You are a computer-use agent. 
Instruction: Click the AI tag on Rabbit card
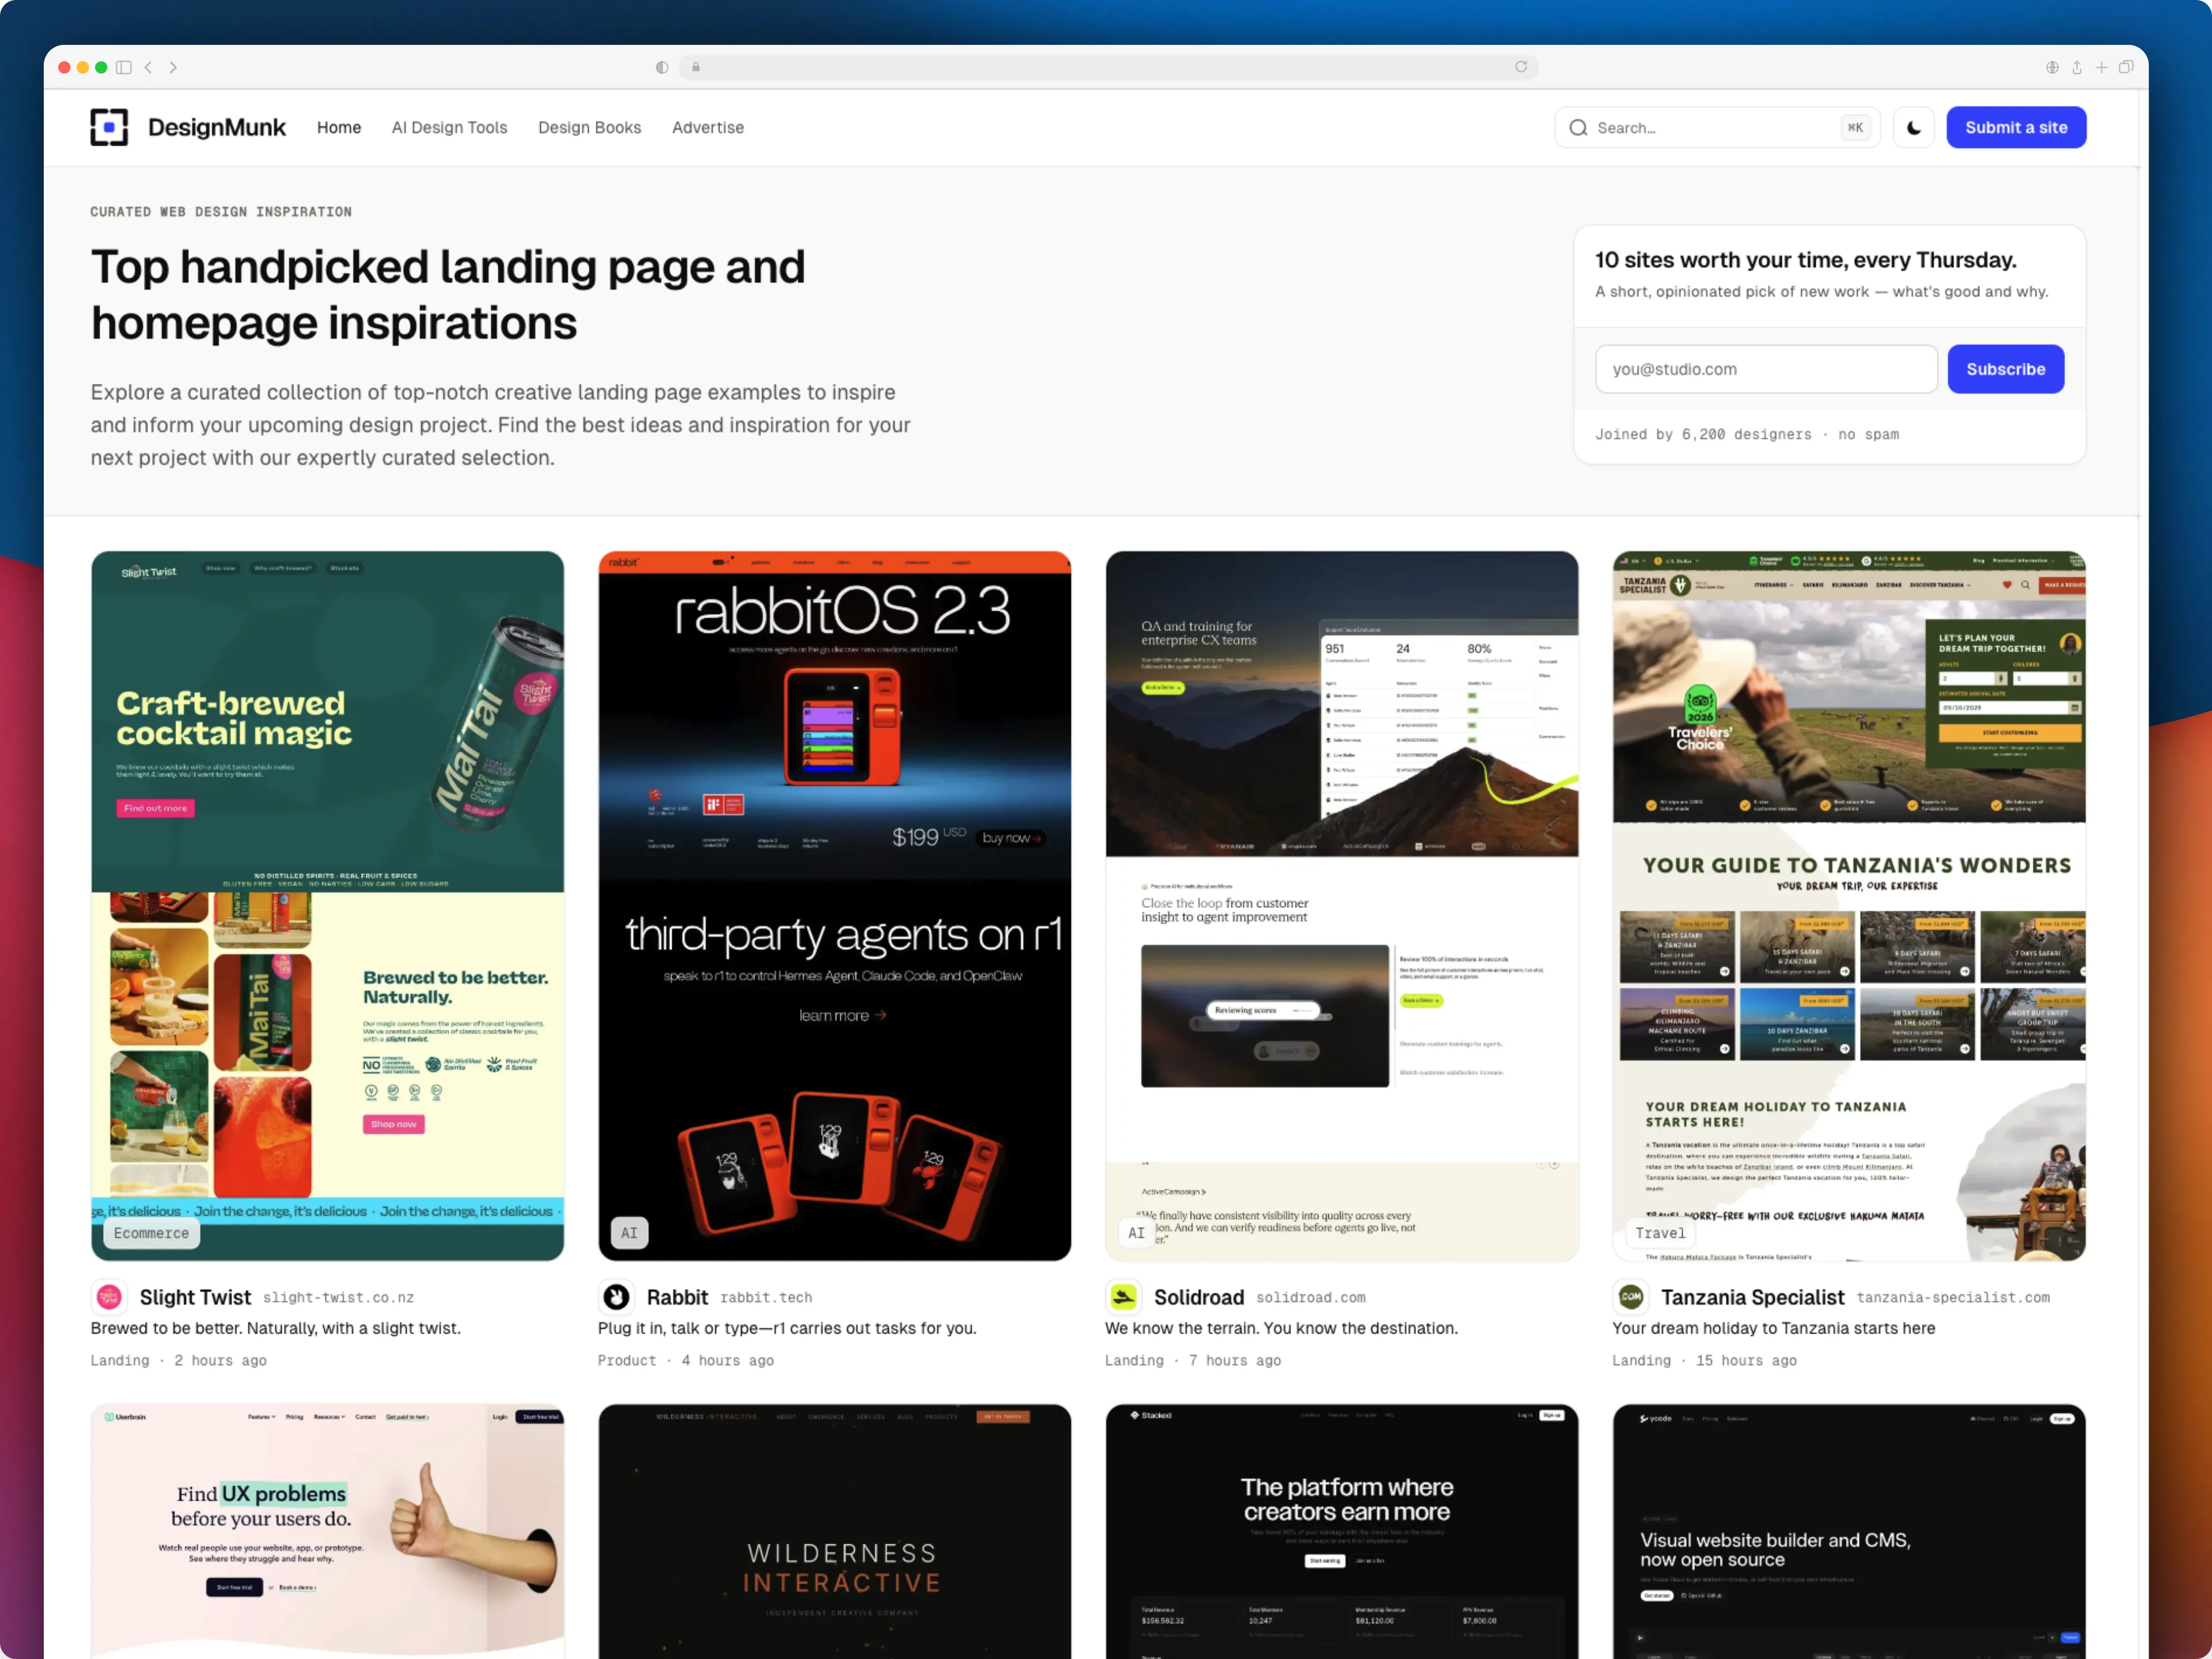pos(629,1233)
